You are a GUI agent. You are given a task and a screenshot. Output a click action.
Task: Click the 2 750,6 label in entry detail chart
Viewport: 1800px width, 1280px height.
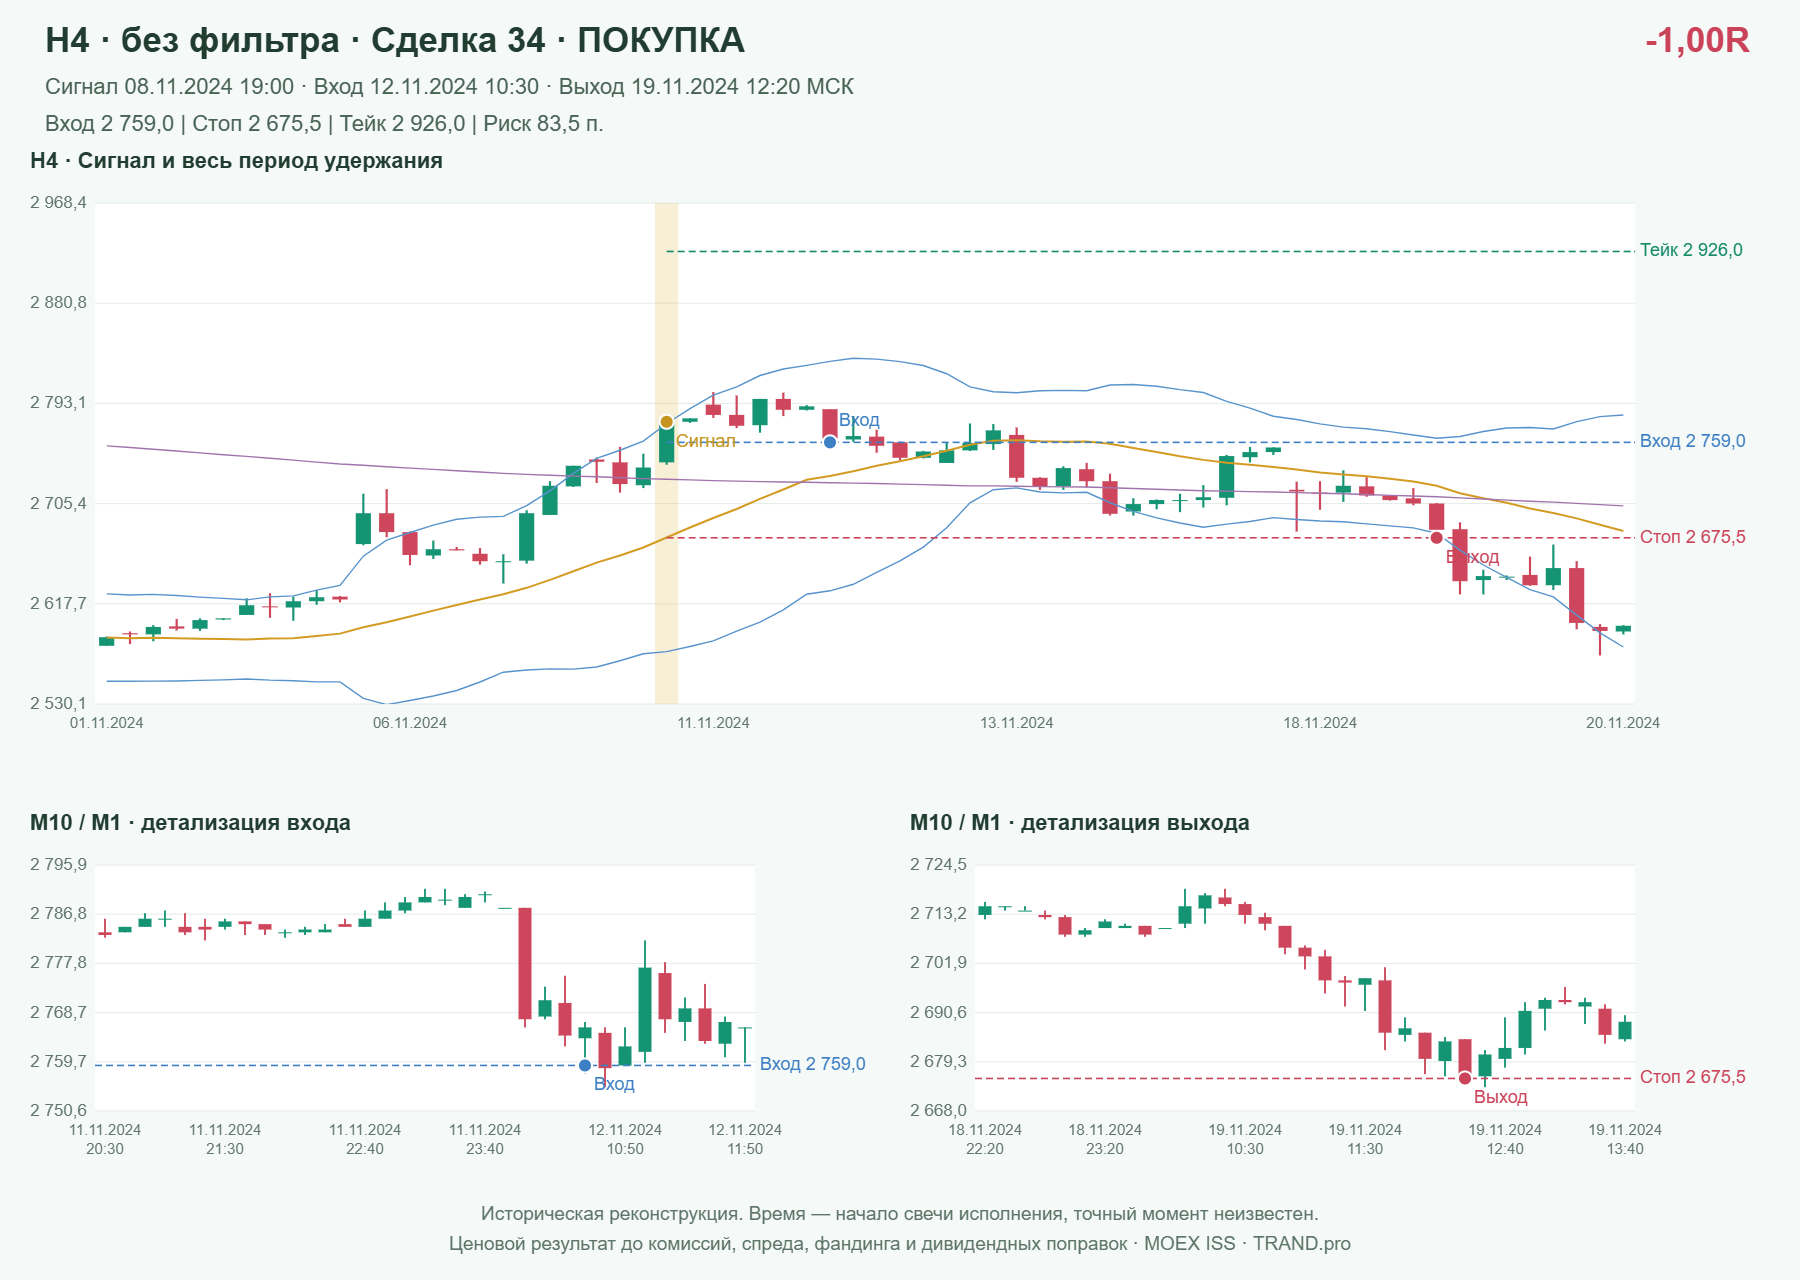click(58, 1110)
